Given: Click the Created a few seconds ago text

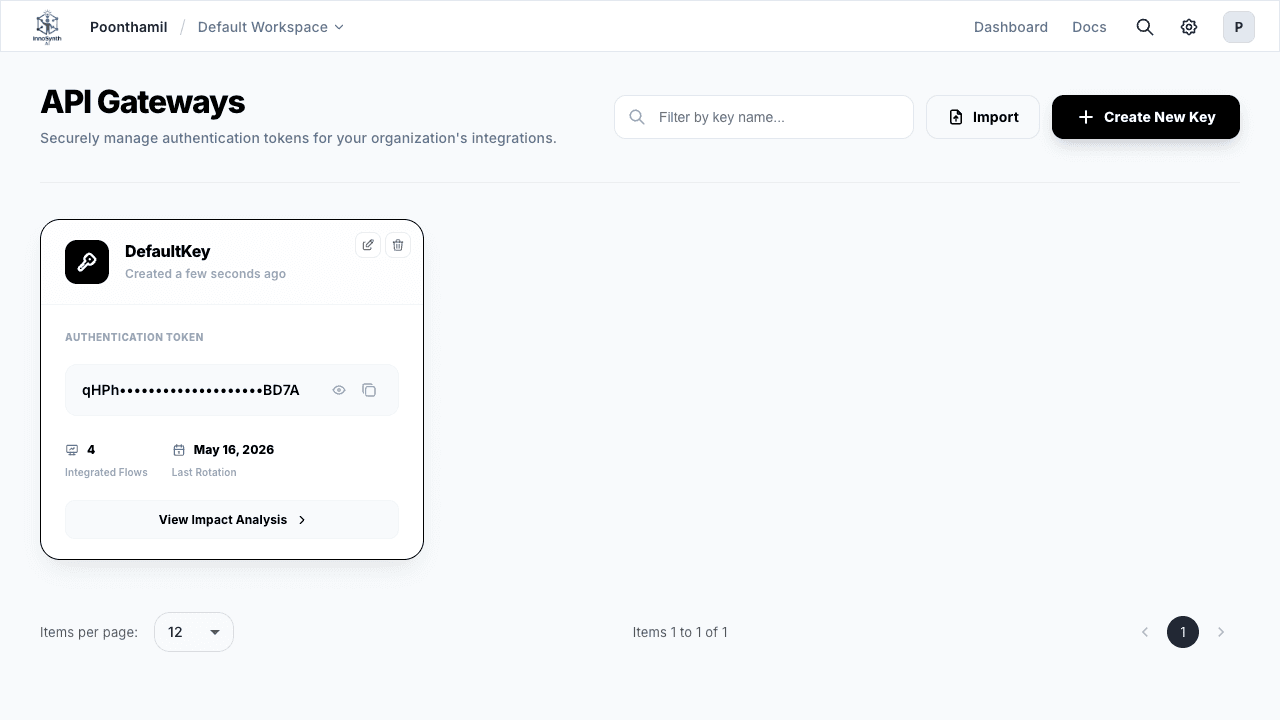Looking at the screenshot, I should pyautogui.click(x=205, y=274).
